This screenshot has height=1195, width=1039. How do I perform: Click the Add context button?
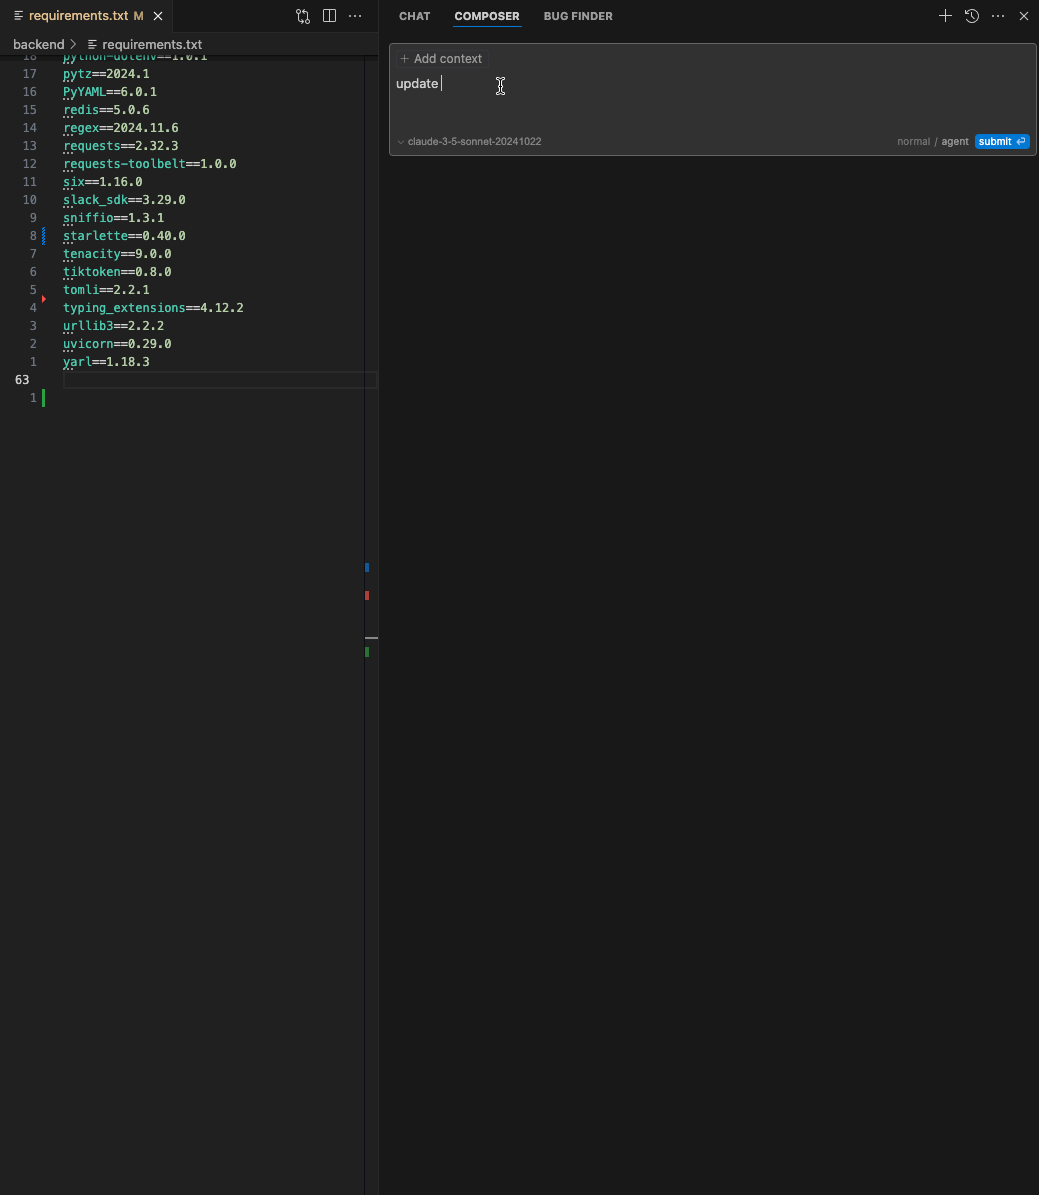click(x=441, y=59)
